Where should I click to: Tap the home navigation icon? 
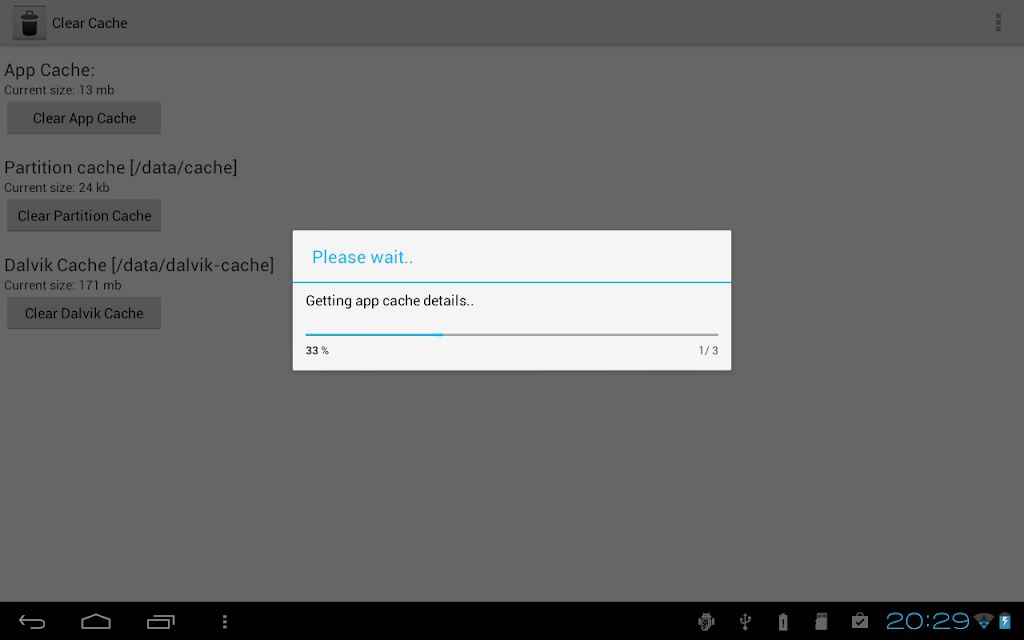pos(96,622)
